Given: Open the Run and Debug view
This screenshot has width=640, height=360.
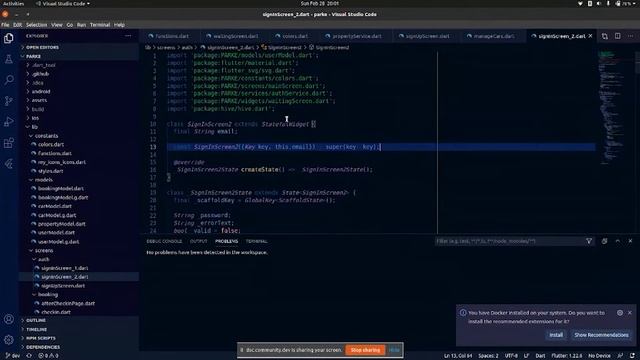Looking at the screenshot, I should point(9,122).
